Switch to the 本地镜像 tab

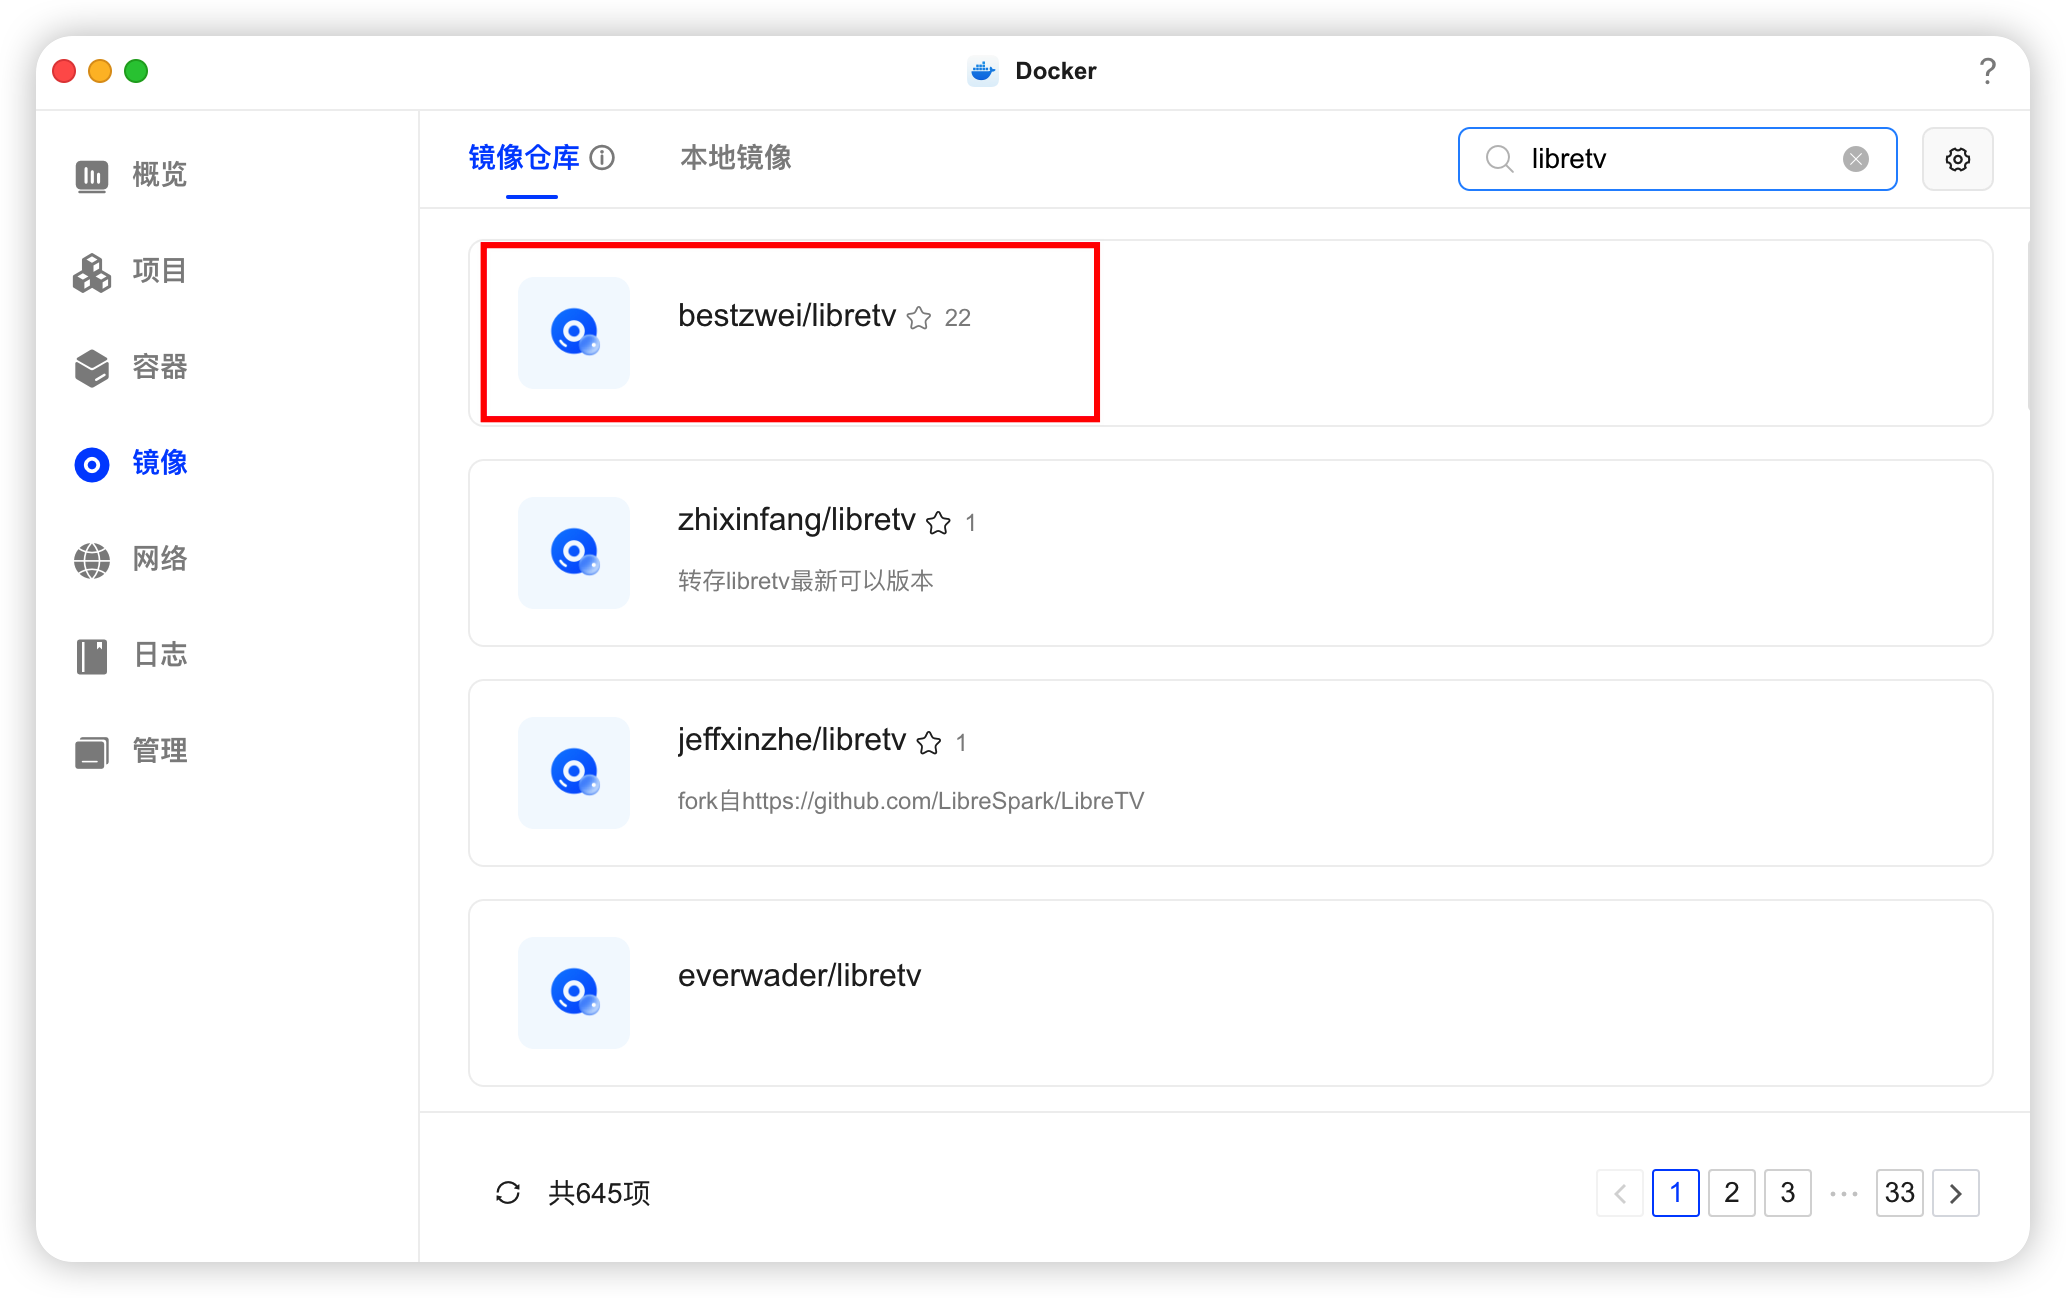(735, 158)
